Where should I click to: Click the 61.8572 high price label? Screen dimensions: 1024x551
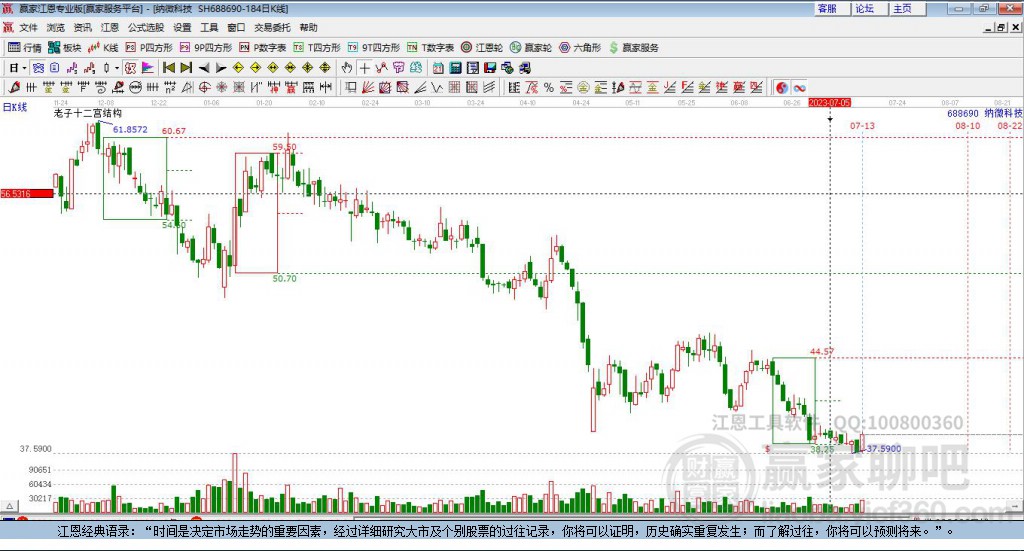tap(130, 129)
